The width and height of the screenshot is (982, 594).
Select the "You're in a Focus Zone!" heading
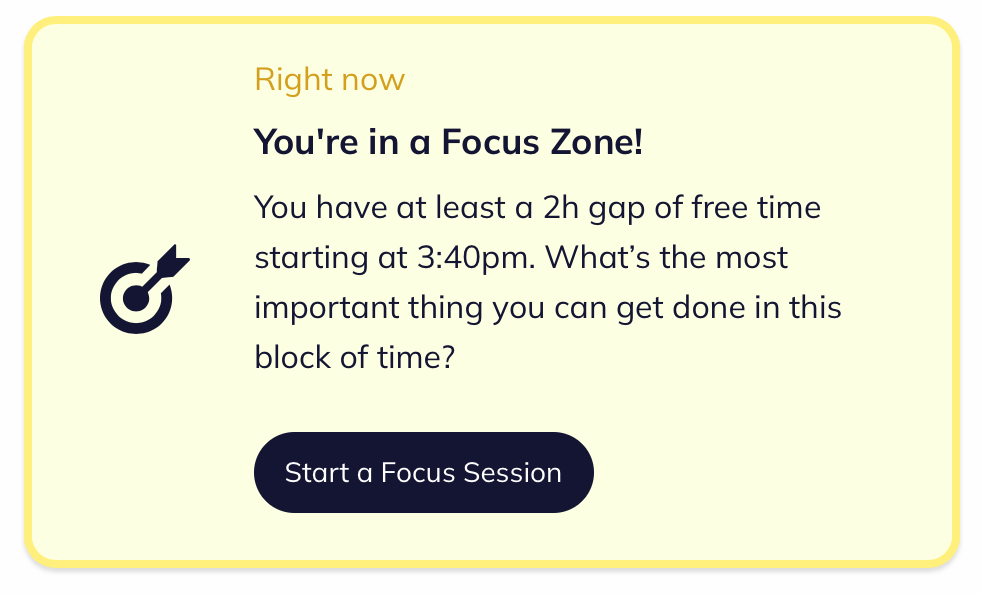click(x=448, y=142)
